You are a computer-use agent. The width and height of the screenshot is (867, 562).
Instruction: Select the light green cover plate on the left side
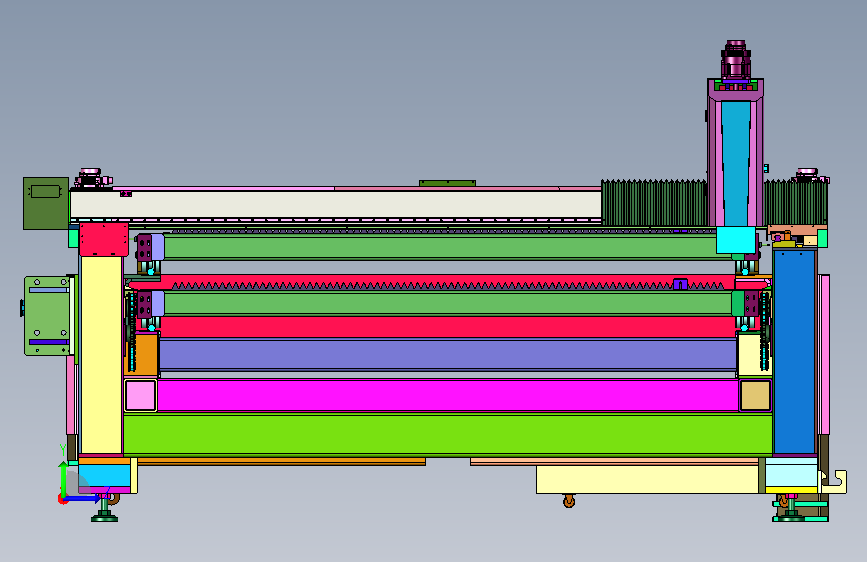[x=48, y=316]
